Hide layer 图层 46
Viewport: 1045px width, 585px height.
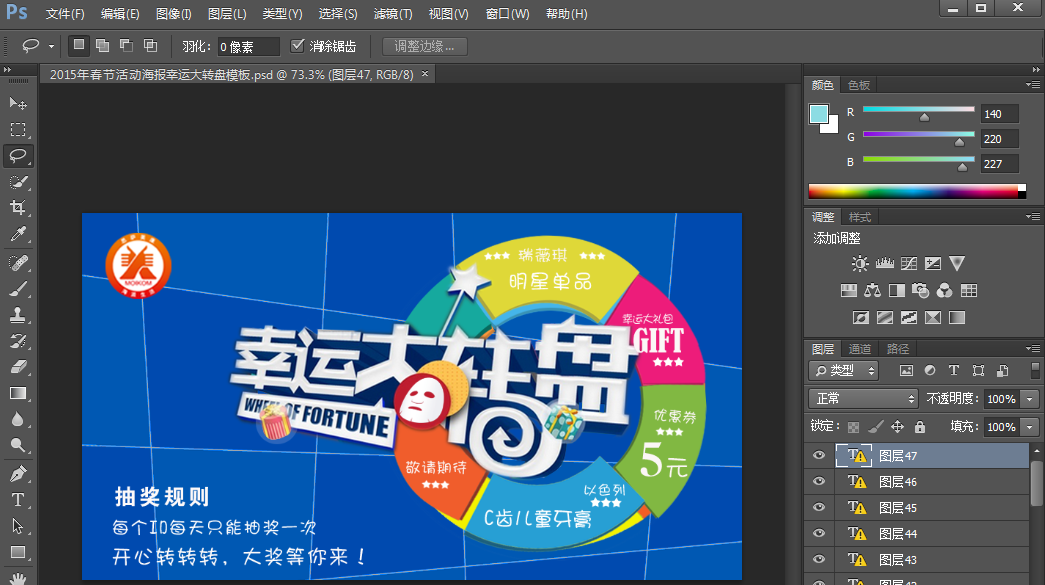click(819, 482)
